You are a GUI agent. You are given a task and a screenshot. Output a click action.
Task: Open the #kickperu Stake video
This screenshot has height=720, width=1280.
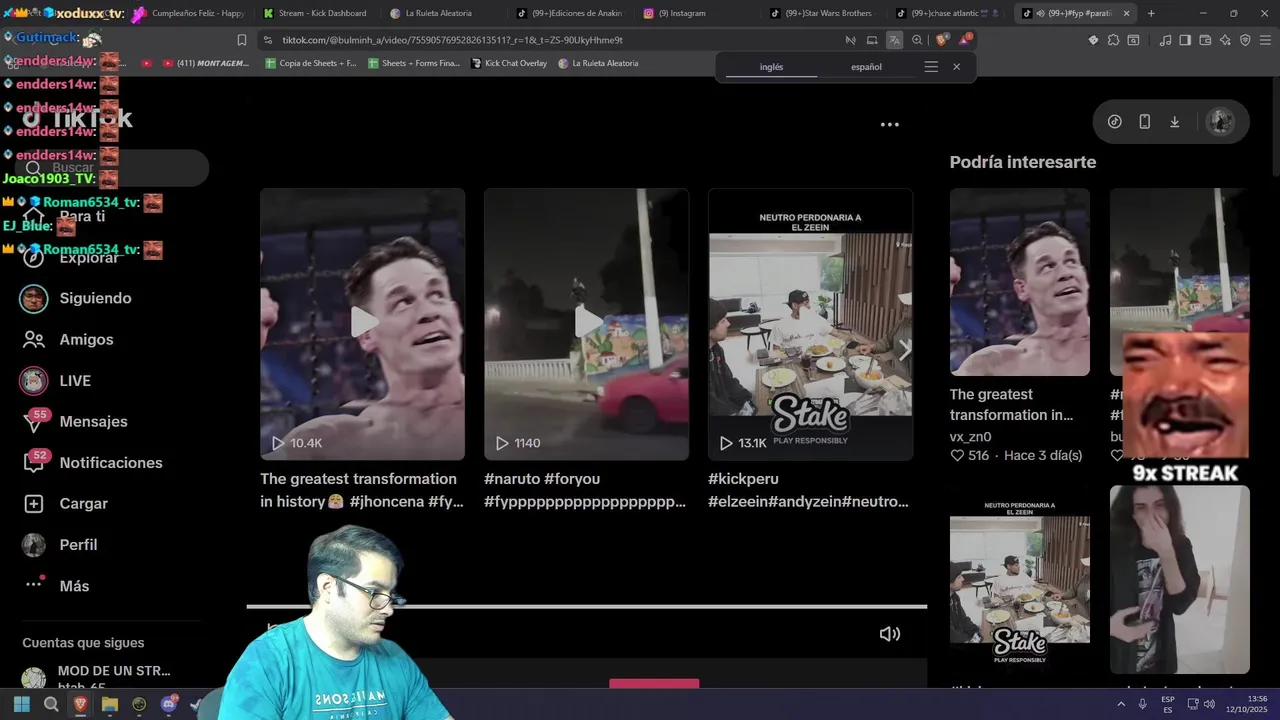(x=810, y=324)
